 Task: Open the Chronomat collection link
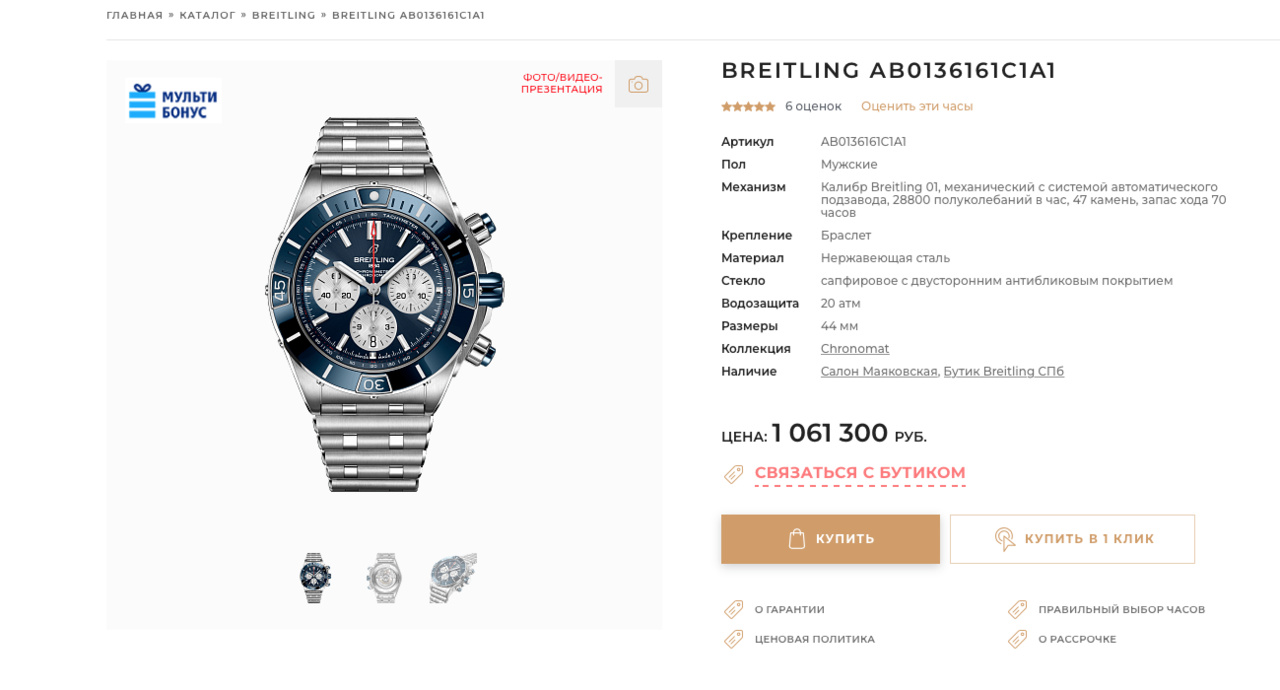coord(854,349)
